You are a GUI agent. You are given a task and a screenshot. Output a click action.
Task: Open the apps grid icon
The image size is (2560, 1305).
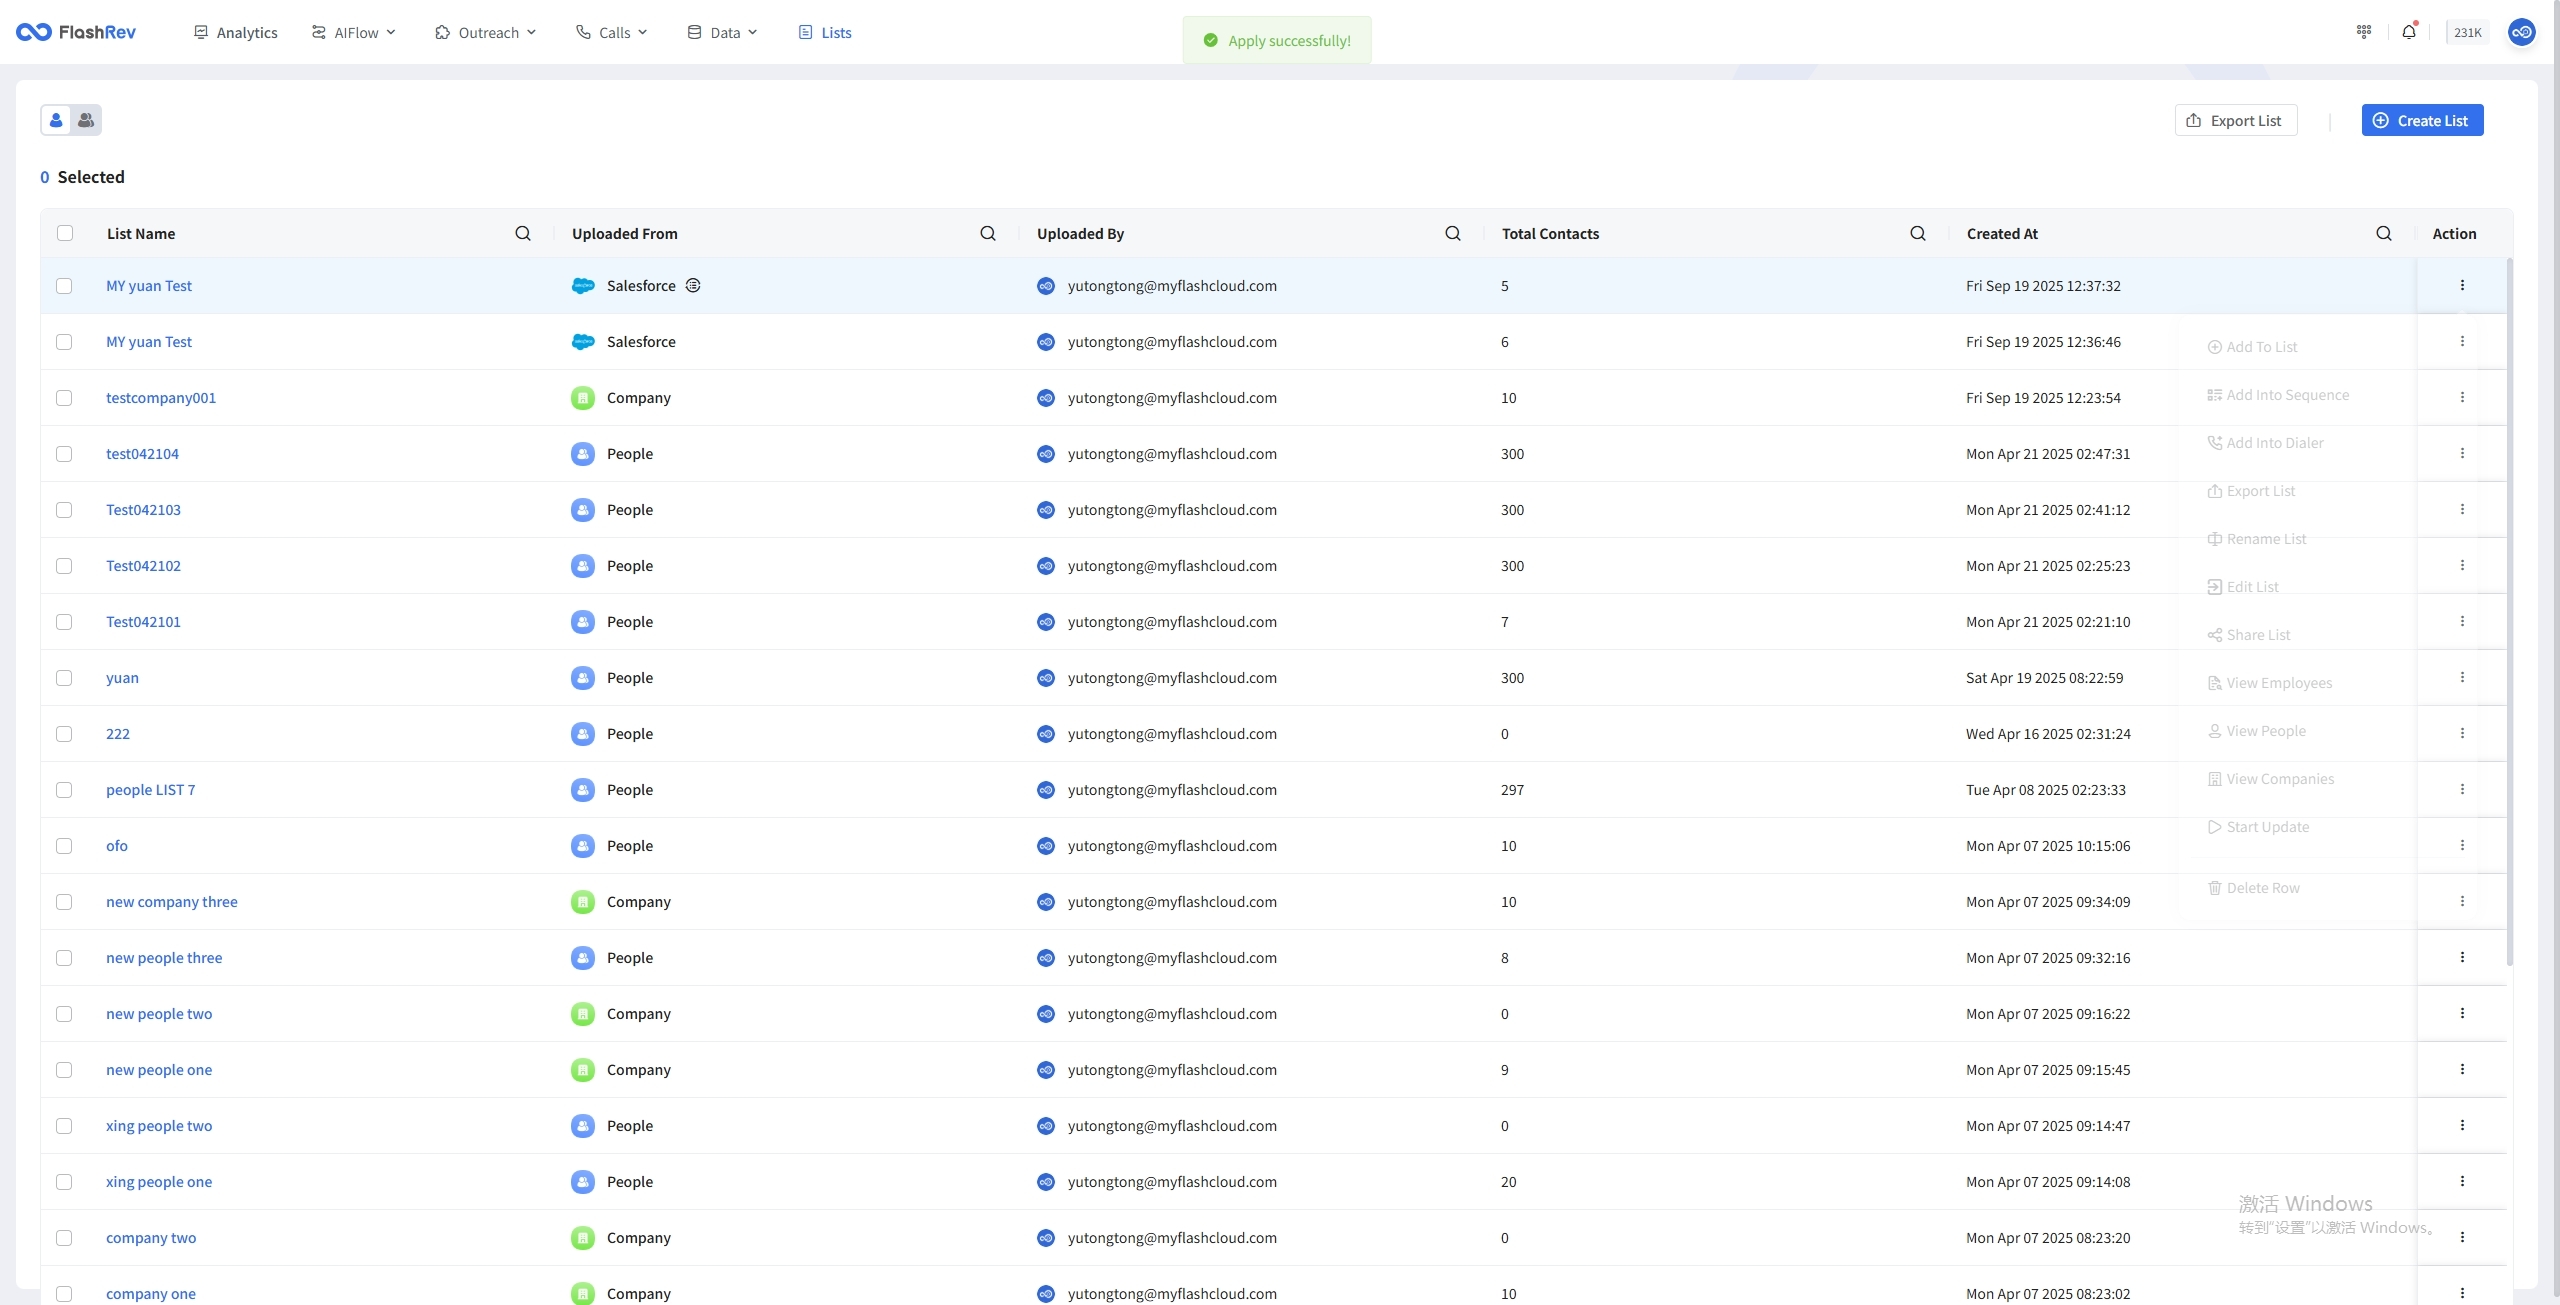pos(2364,32)
